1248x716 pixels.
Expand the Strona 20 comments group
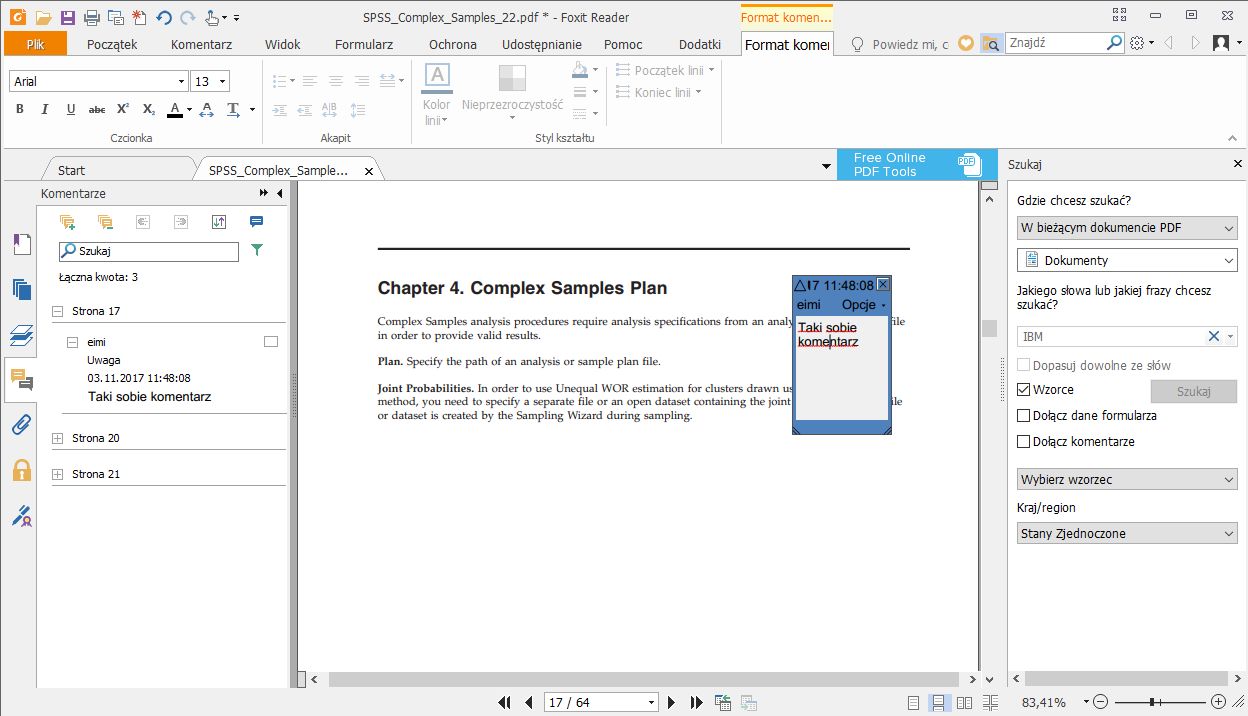point(57,438)
